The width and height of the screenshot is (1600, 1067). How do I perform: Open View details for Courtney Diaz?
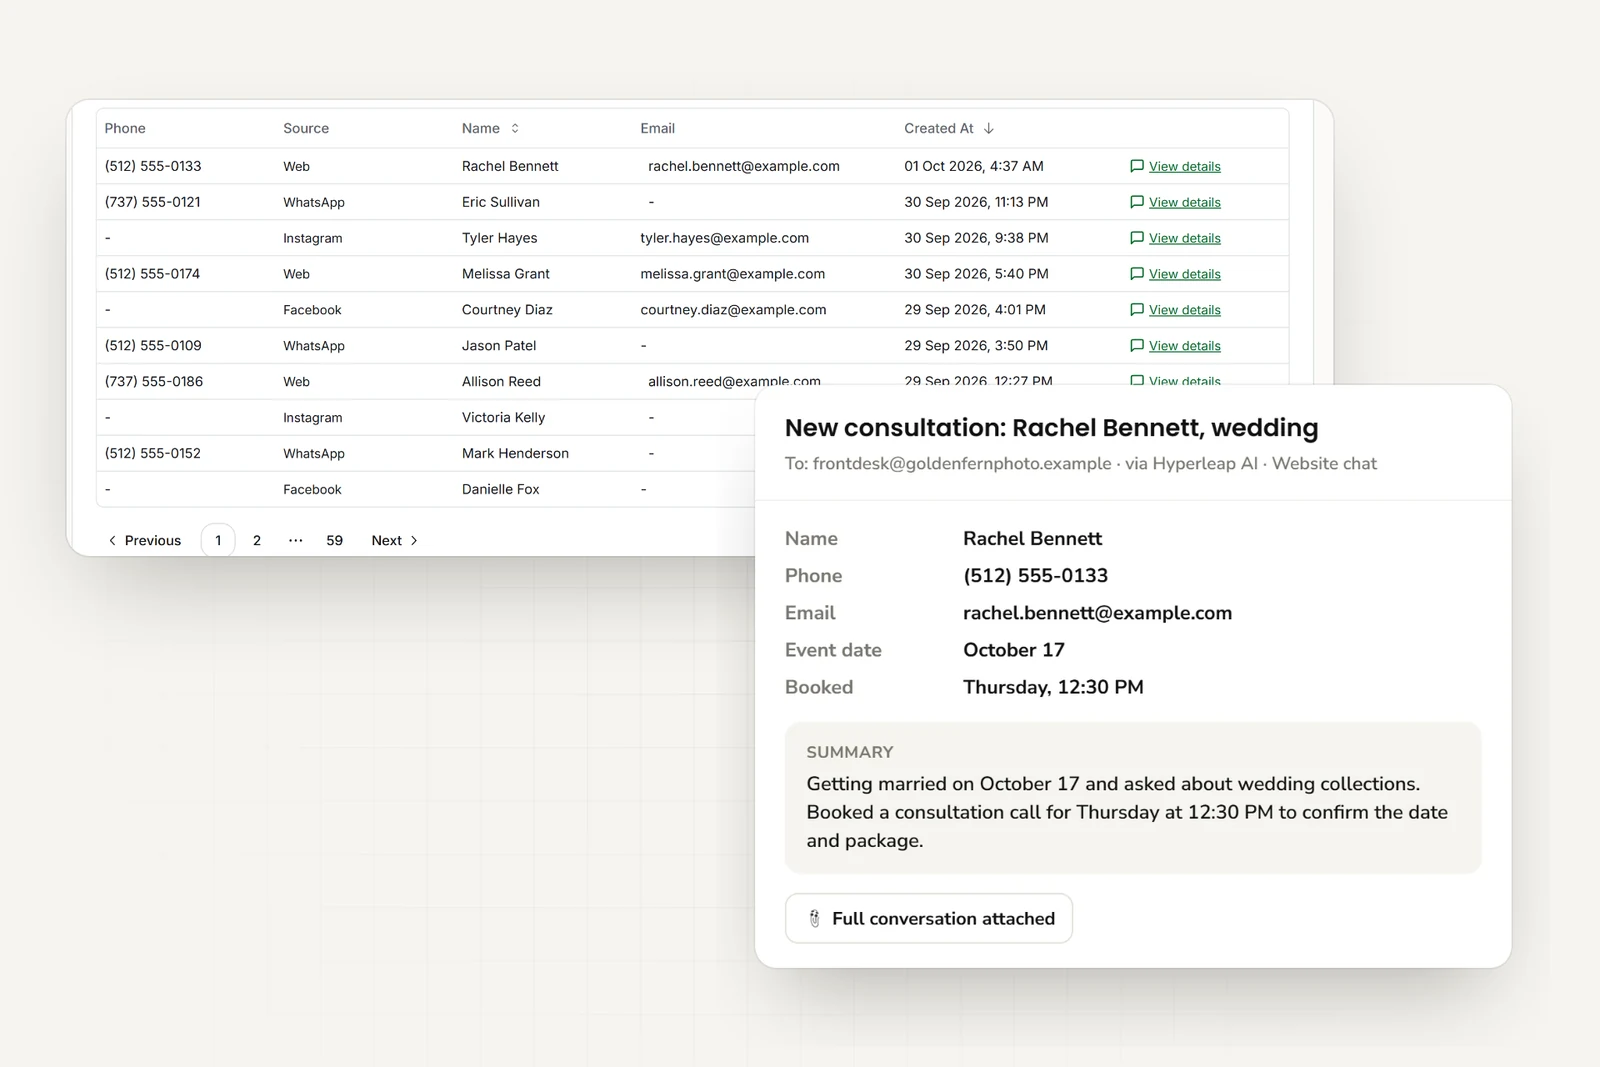click(1185, 310)
